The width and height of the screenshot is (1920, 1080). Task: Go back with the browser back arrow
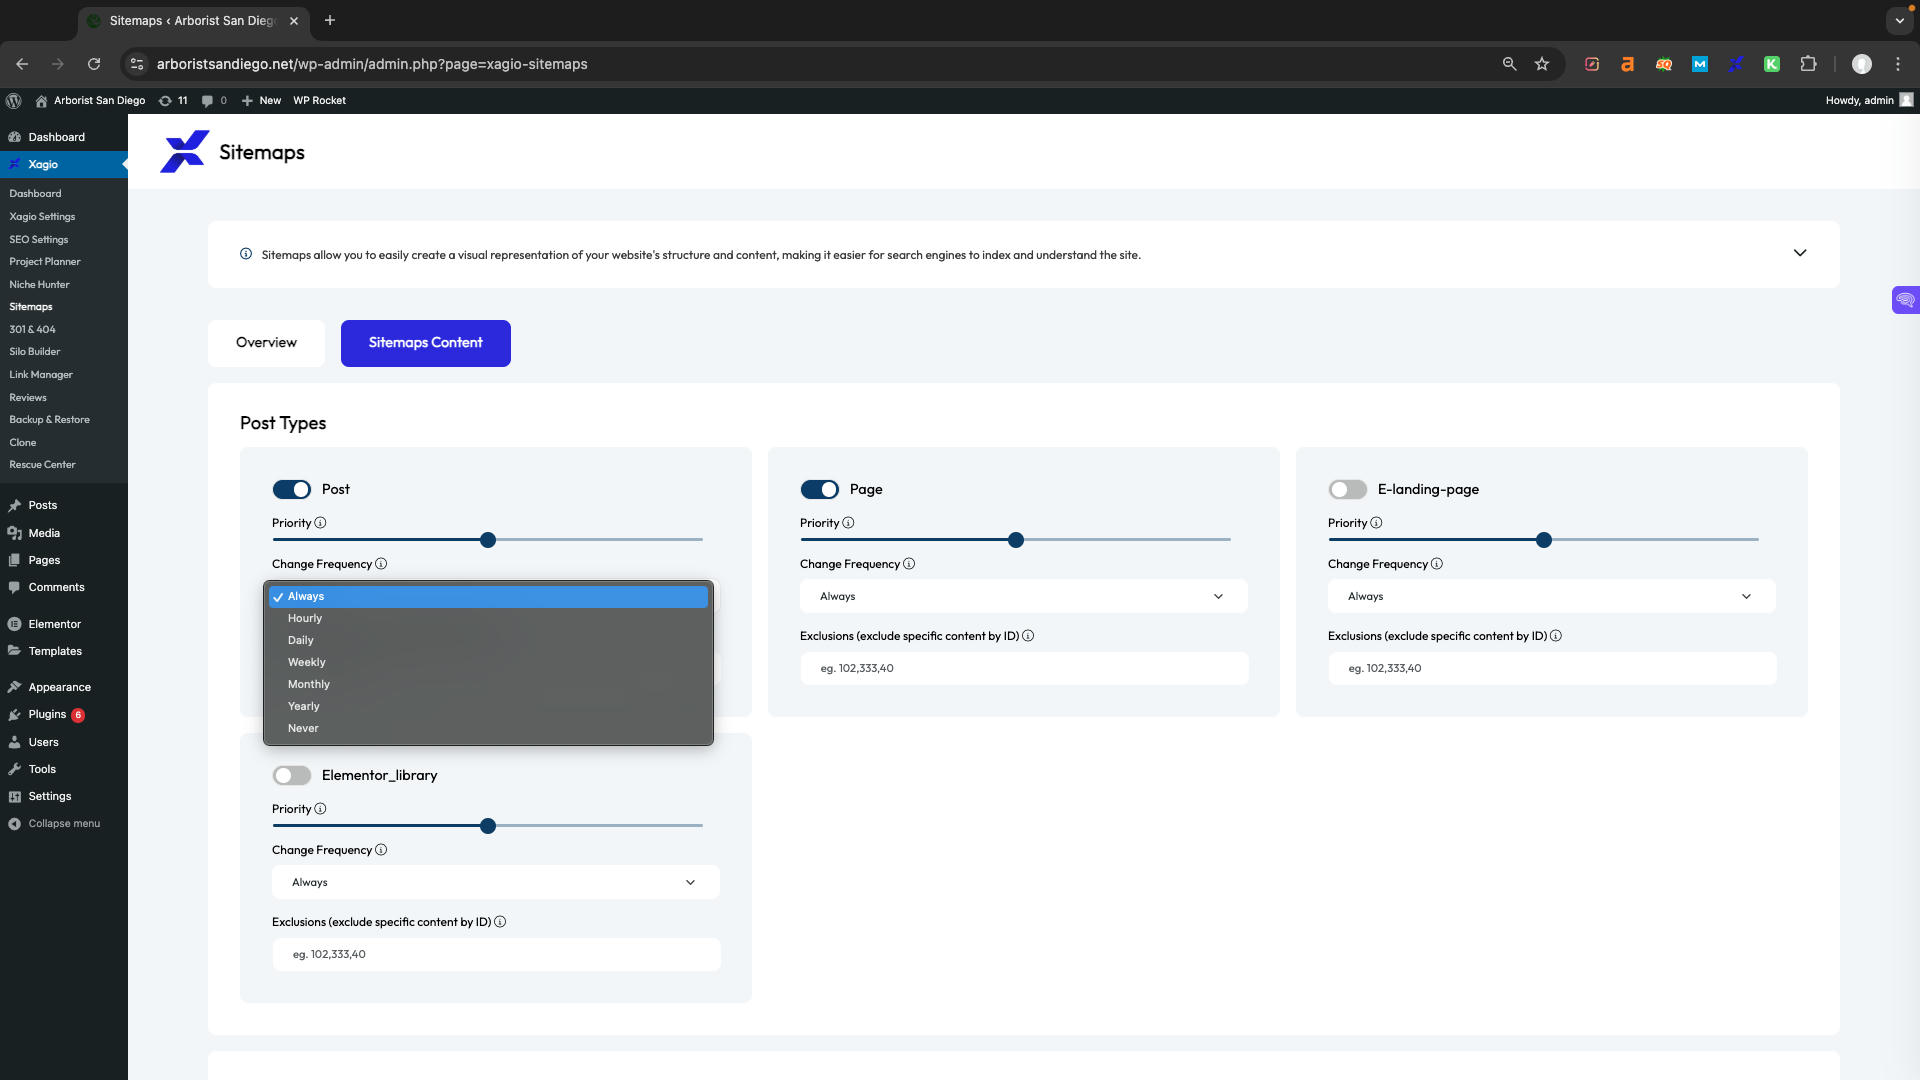click(x=22, y=64)
